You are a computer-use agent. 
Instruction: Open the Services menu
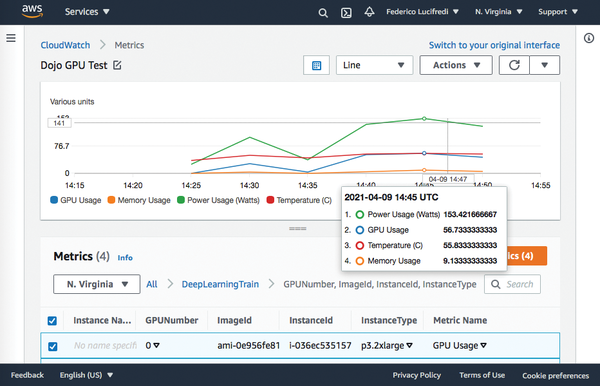pyautogui.click(x=87, y=12)
